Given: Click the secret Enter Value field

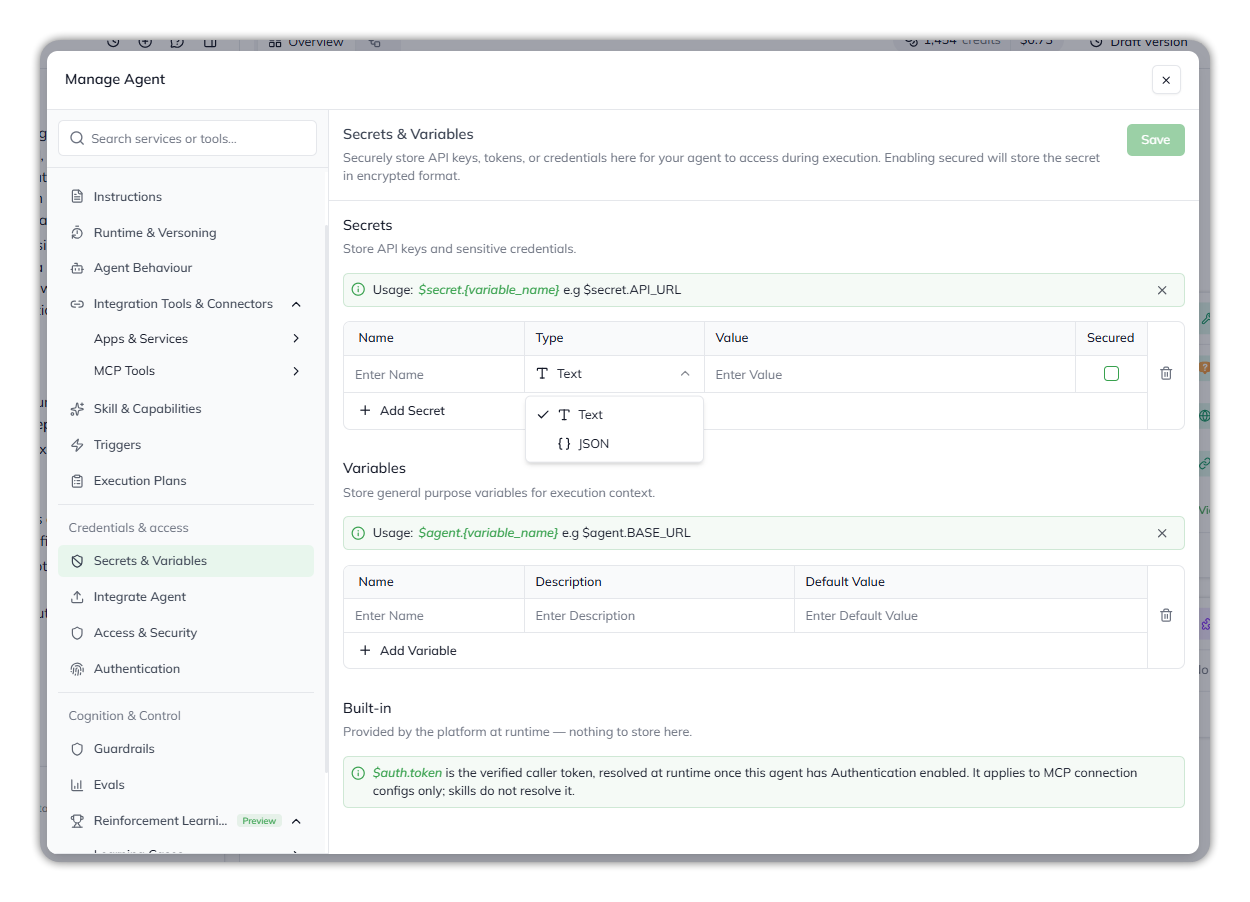Looking at the screenshot, I should [x=890, y=374].
